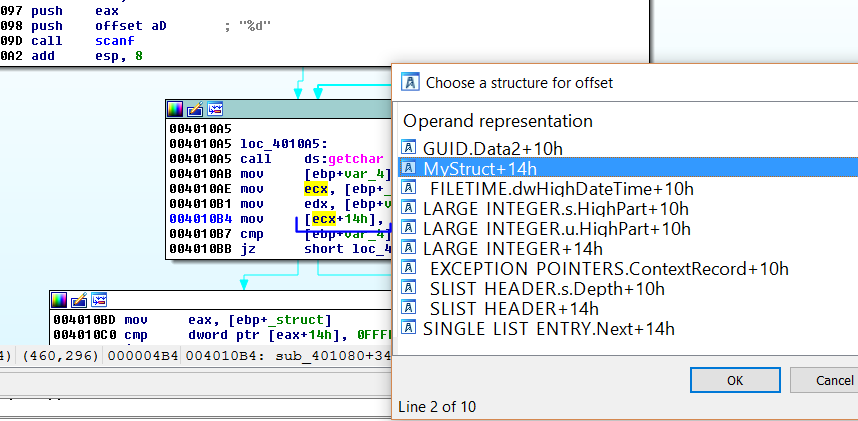This screenshot has height=421, width=858.
Task: Select EXCEPTION POINTERS.ContextRecord+10h entry
Action: (x=609, y=268)
